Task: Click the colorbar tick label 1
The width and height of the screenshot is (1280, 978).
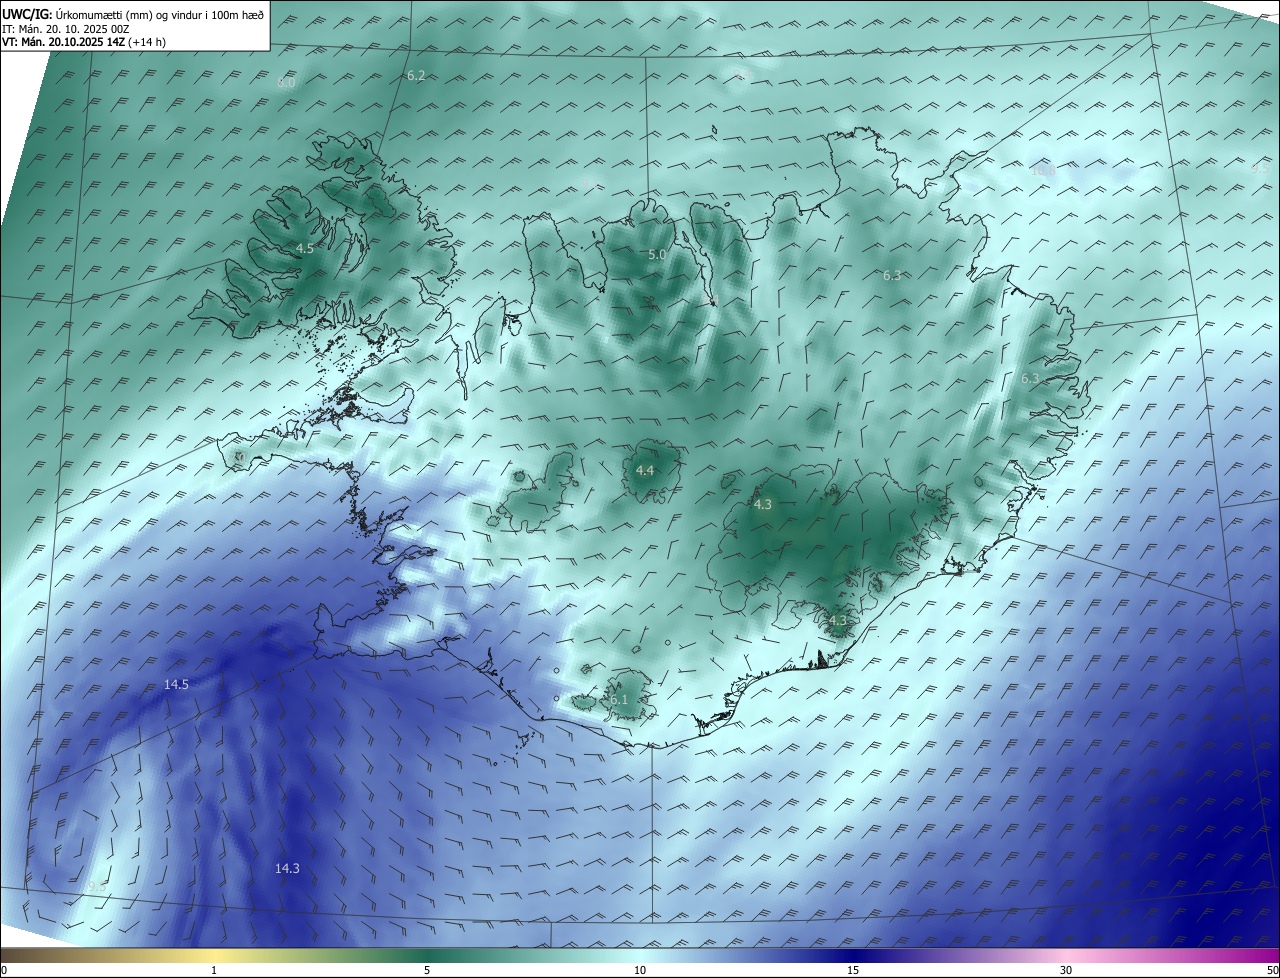Action: click(214, 970)
